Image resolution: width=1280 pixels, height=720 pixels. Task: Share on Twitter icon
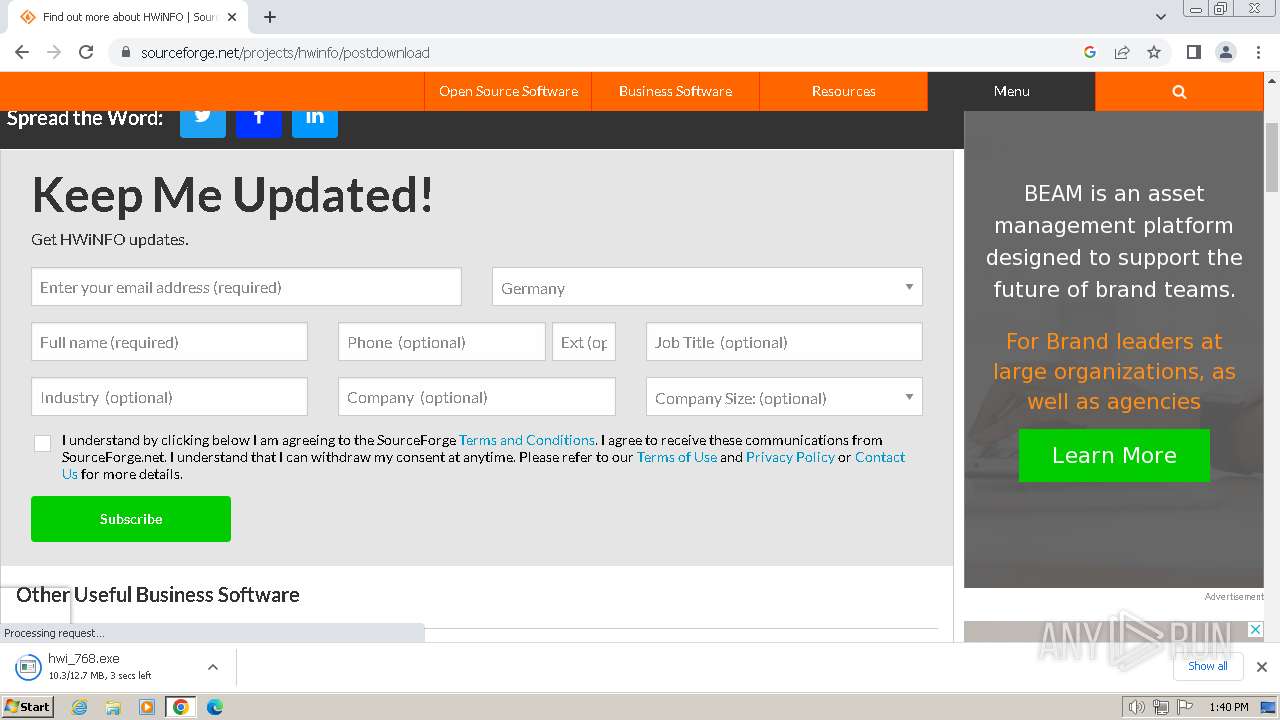pyautogui.click(x=203, y=121)
